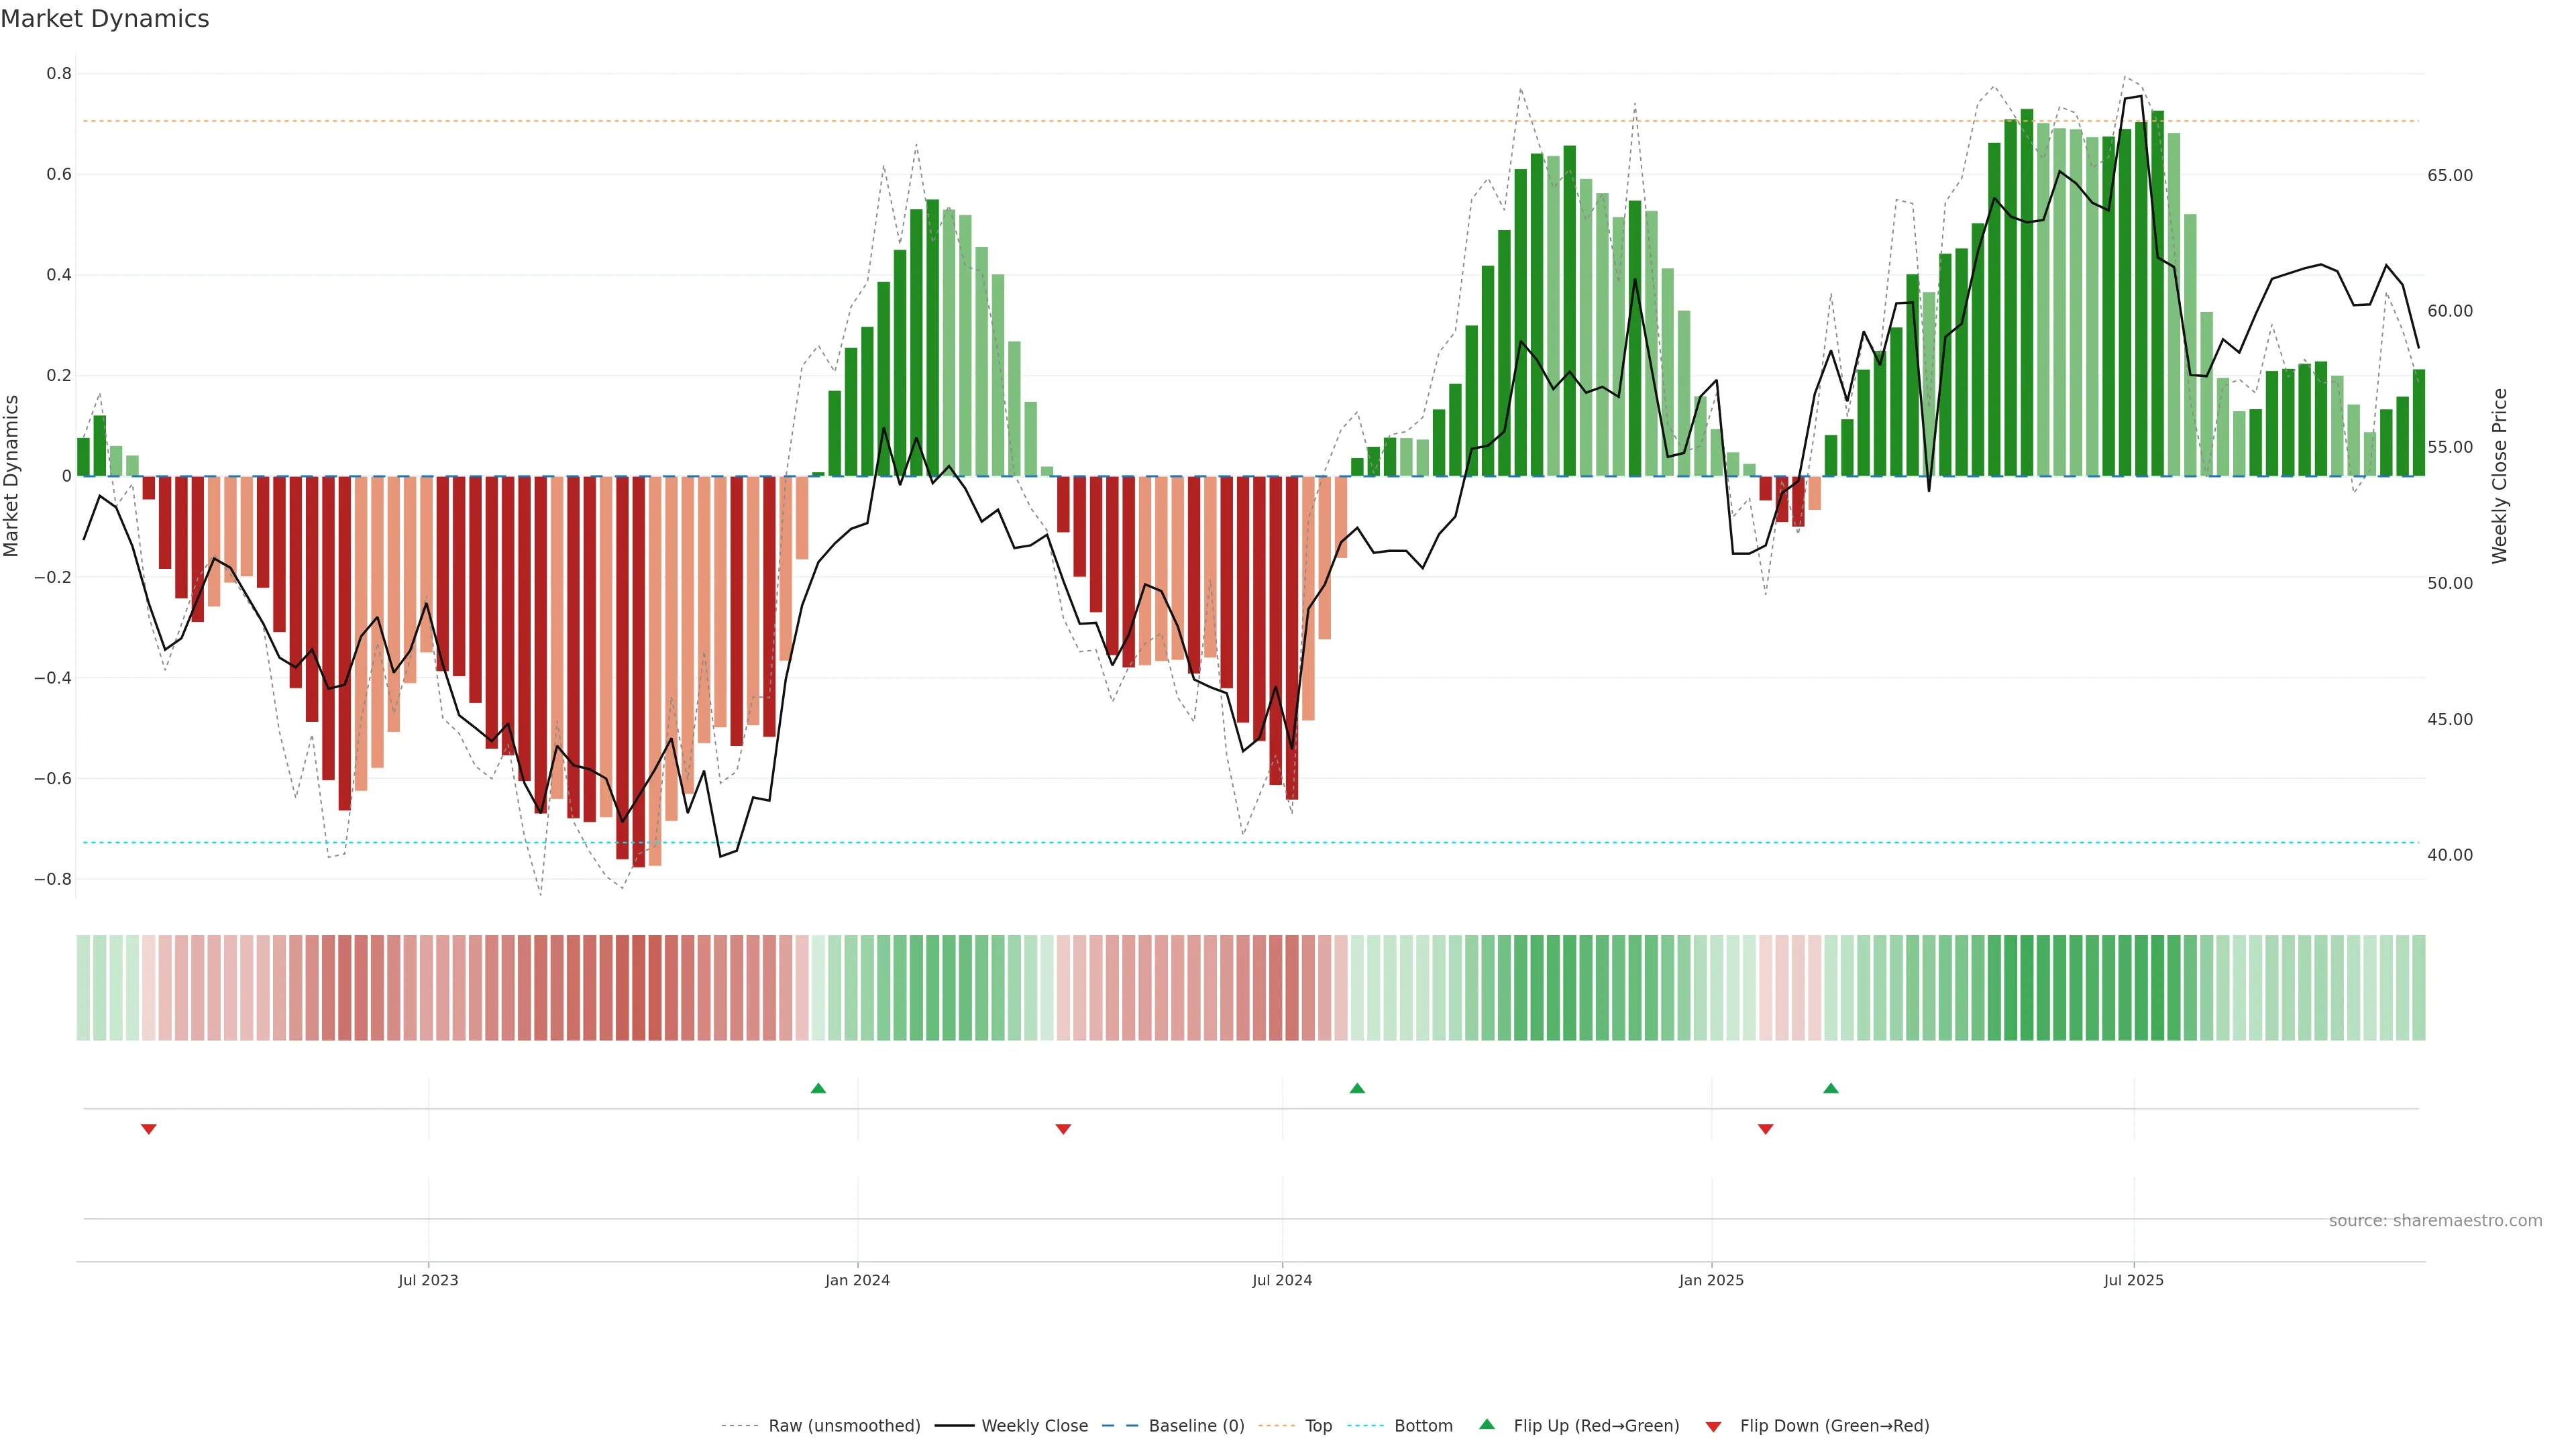Click the Jul 2023 x-axis label
Image resolution: width=2576 pixels, height=1449 pixels.
coord(428,1280)
